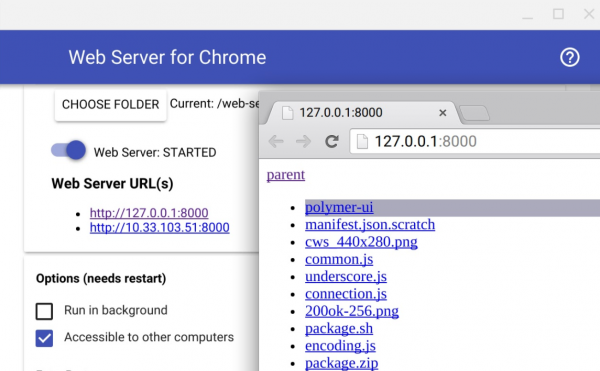600x371 pixels.
Task: Click the Options (needs restart) heading
Action: tap(101, 278)
